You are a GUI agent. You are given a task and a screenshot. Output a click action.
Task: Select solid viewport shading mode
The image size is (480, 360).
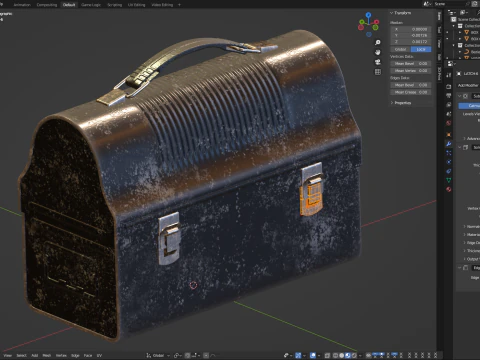(342, 355)
